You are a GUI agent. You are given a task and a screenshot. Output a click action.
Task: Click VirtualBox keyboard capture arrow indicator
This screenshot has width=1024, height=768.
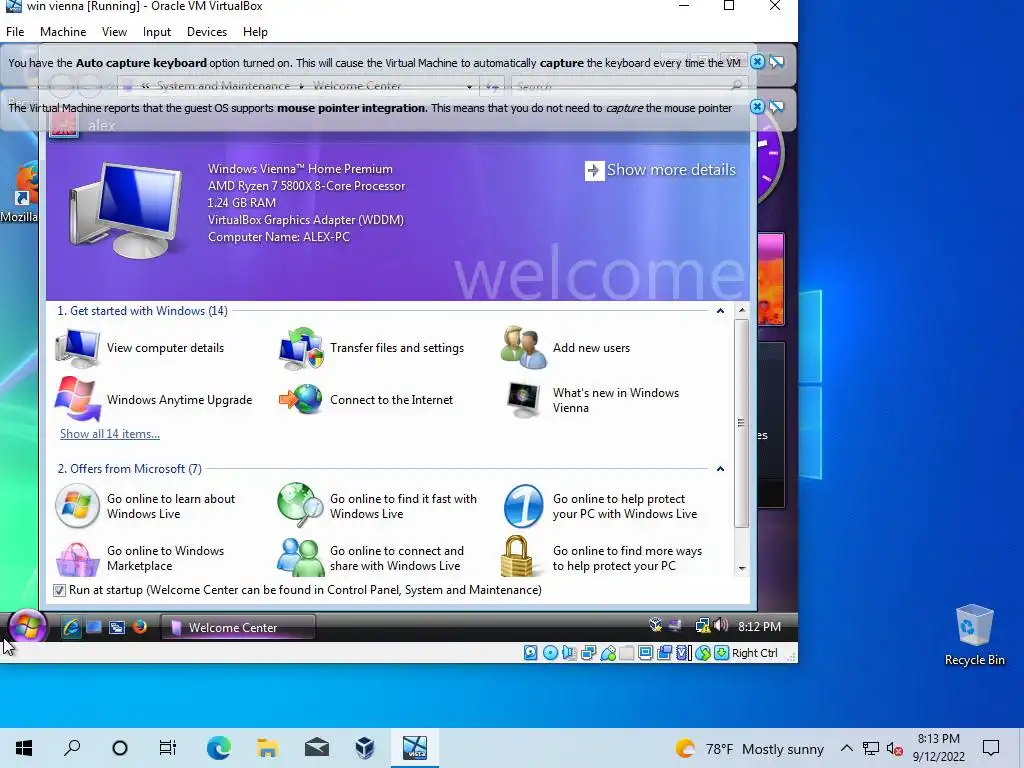[722, 653]
